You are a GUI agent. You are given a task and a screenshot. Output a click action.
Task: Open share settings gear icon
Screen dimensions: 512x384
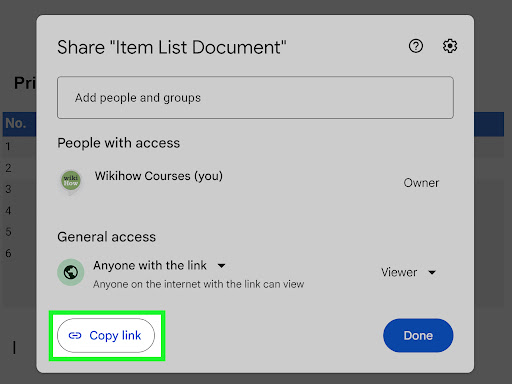coord(450,46)
